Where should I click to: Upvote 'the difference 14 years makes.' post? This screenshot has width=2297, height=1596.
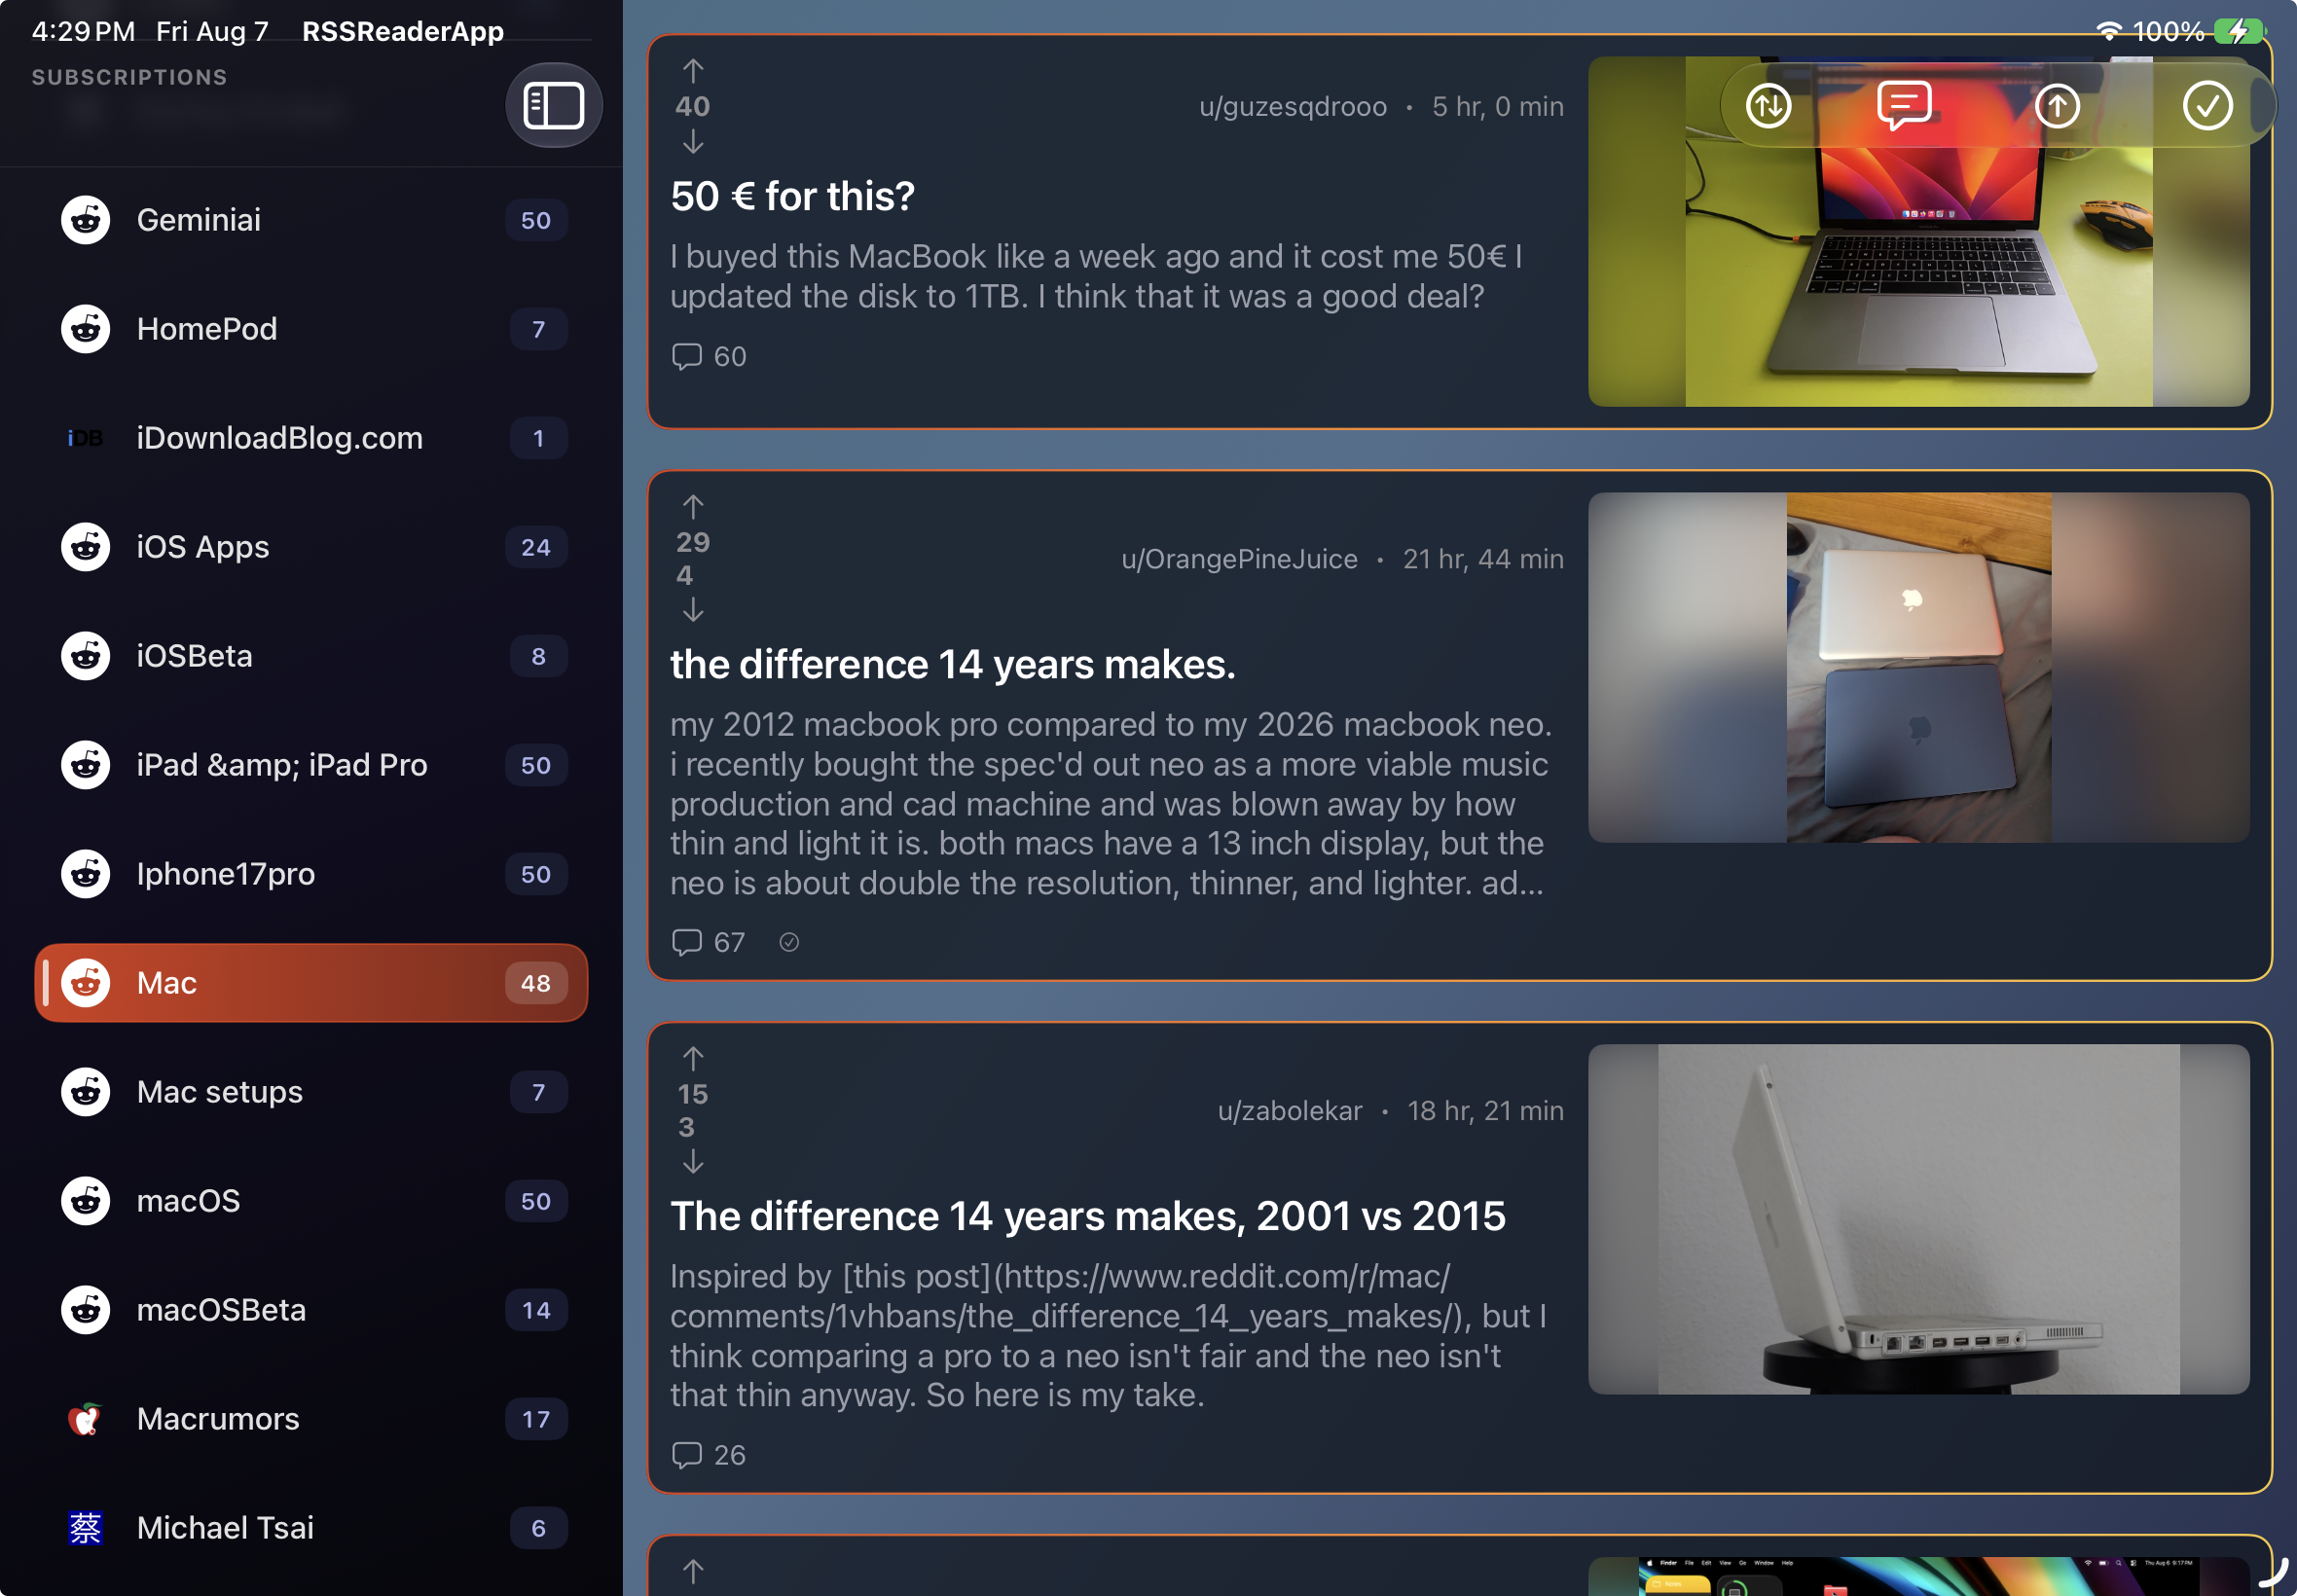coord(693,506)
